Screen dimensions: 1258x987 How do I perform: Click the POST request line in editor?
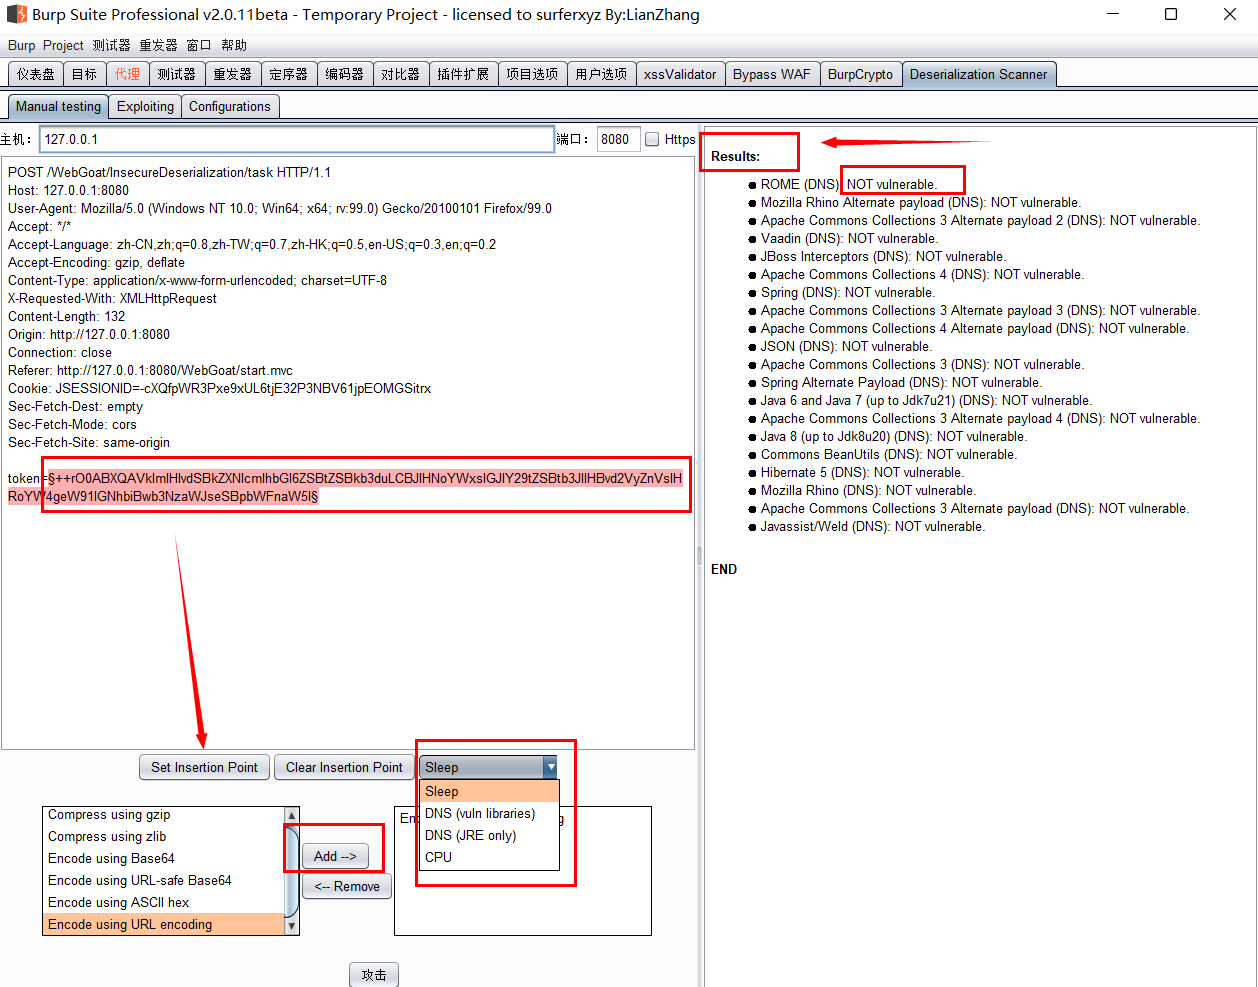point(170,172)
